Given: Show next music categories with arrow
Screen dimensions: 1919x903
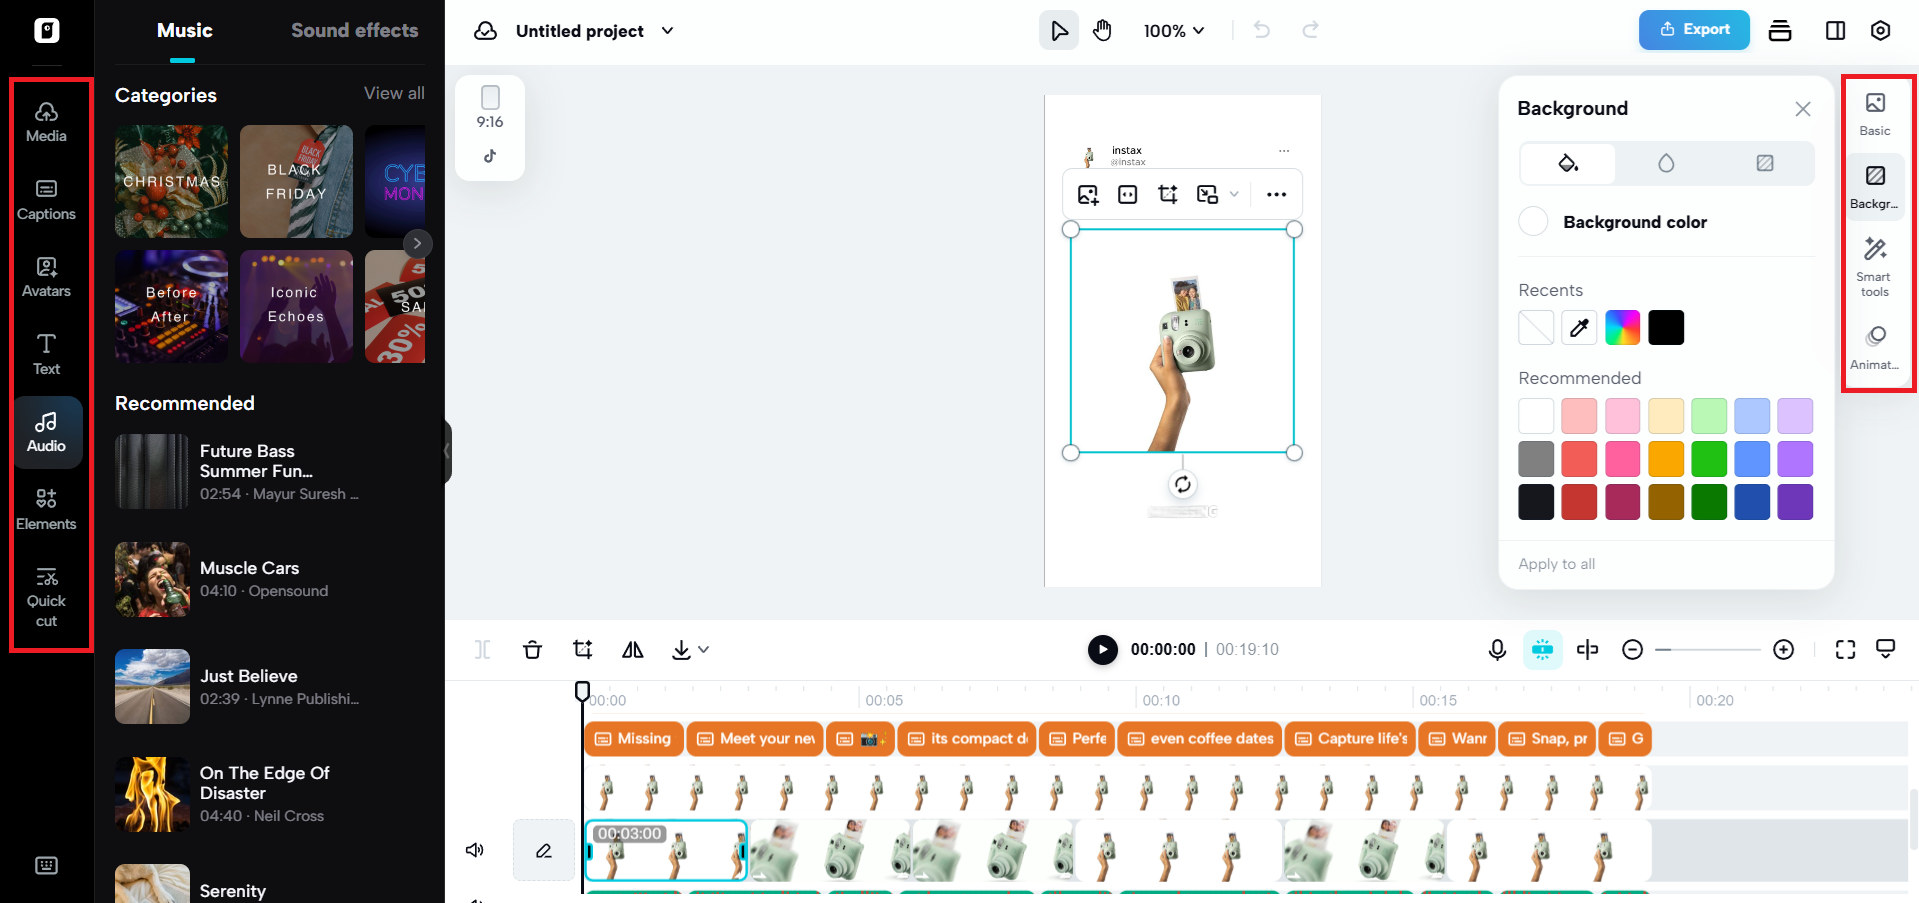Looking at the screenshot, I should pos(417,243).
